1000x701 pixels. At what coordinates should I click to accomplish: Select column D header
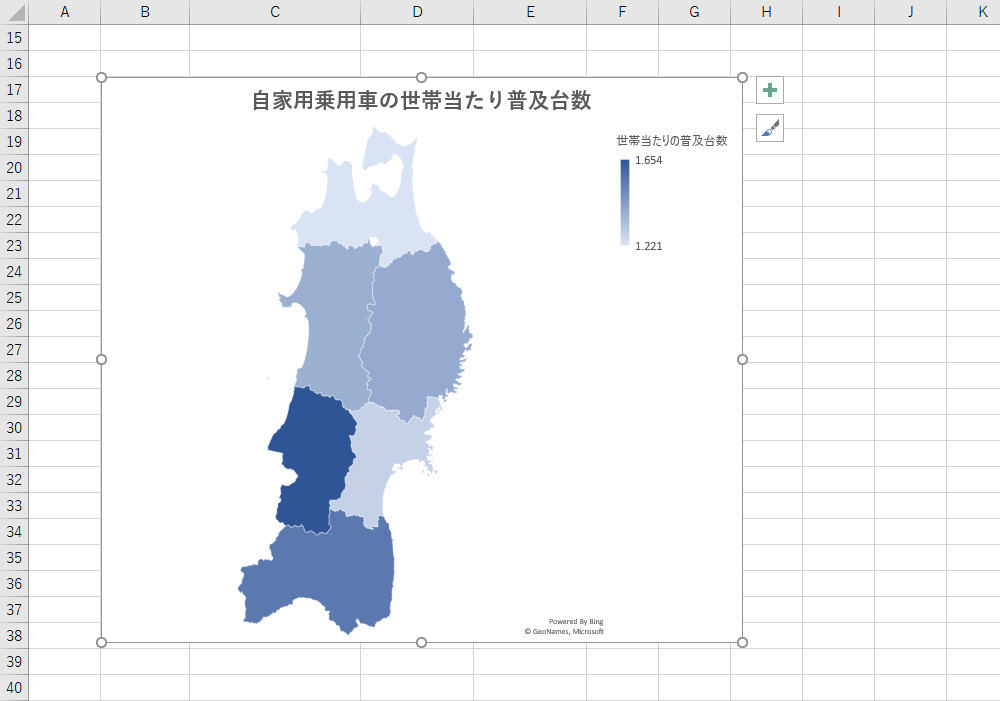point(417,12)
